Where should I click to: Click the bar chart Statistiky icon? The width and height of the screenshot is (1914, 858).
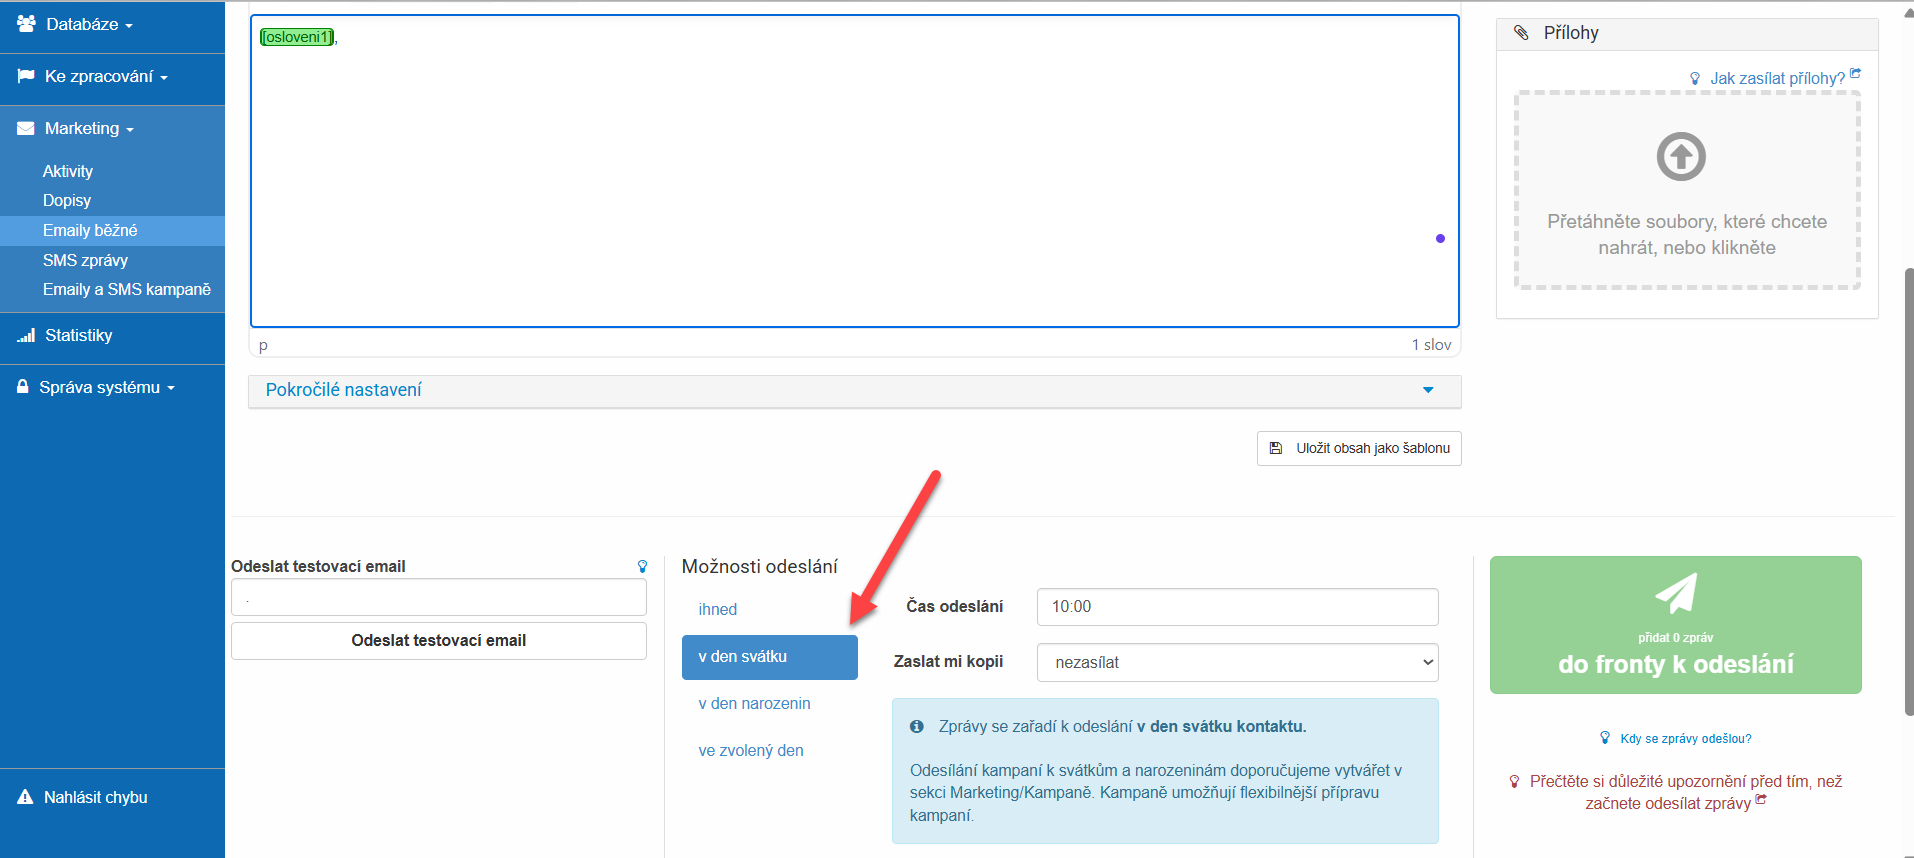coord(26,336)
